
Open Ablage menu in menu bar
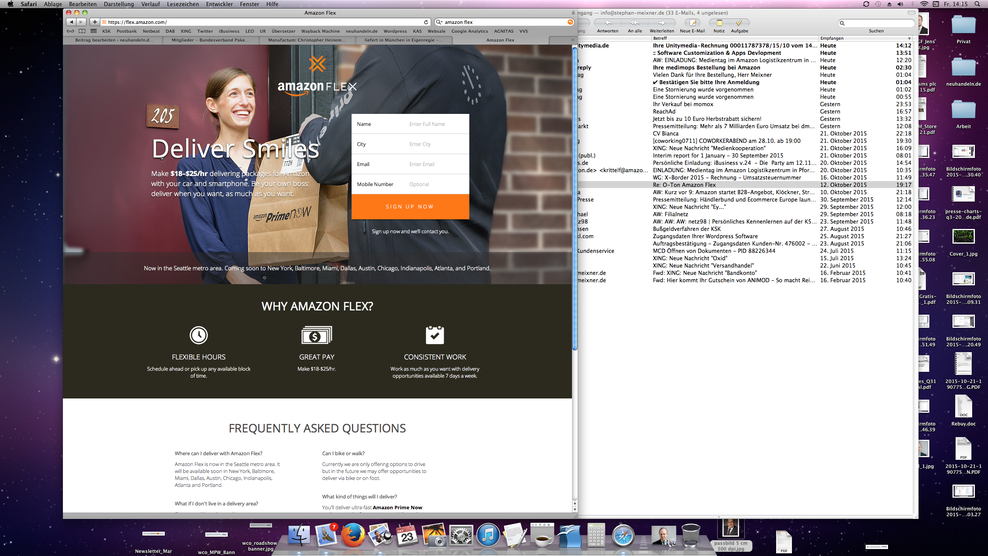pyautogui.click(x=52, y=4)
